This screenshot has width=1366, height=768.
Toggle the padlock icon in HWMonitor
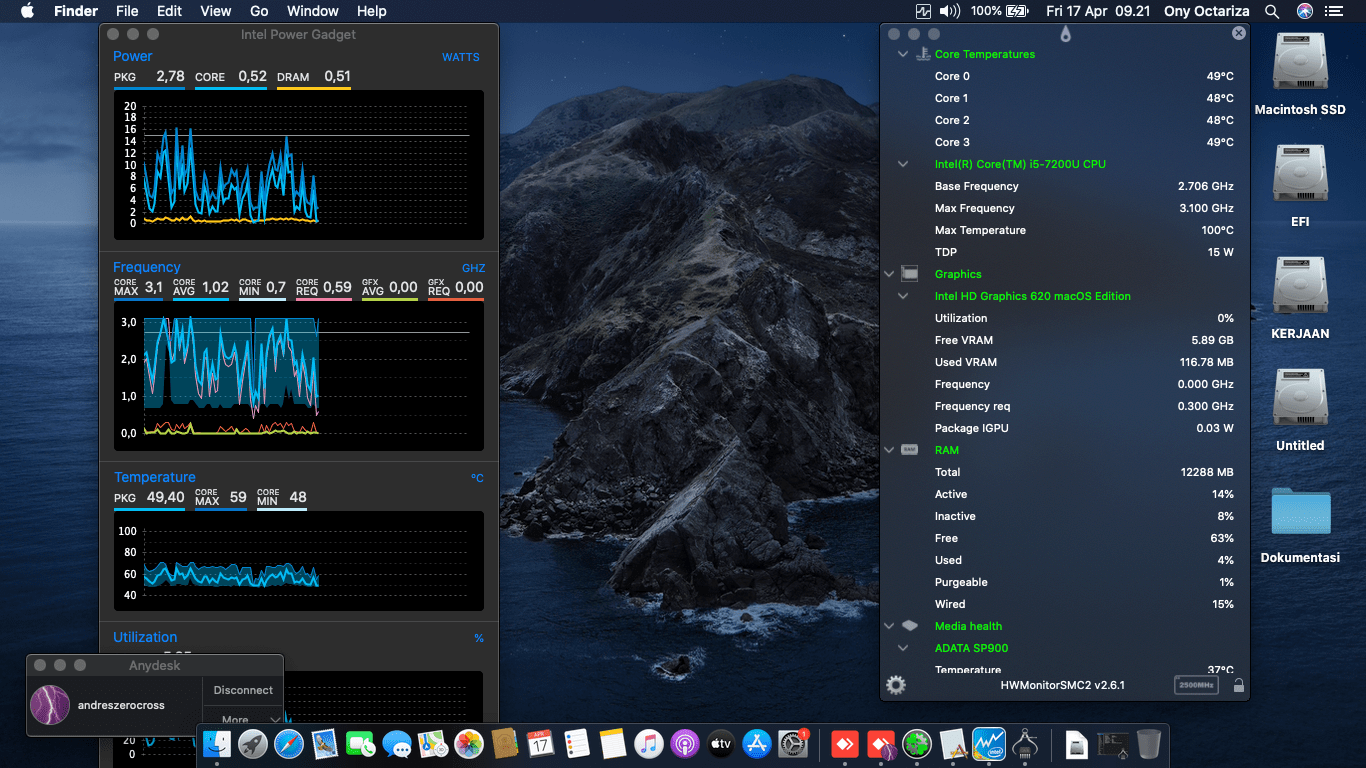1239,685
